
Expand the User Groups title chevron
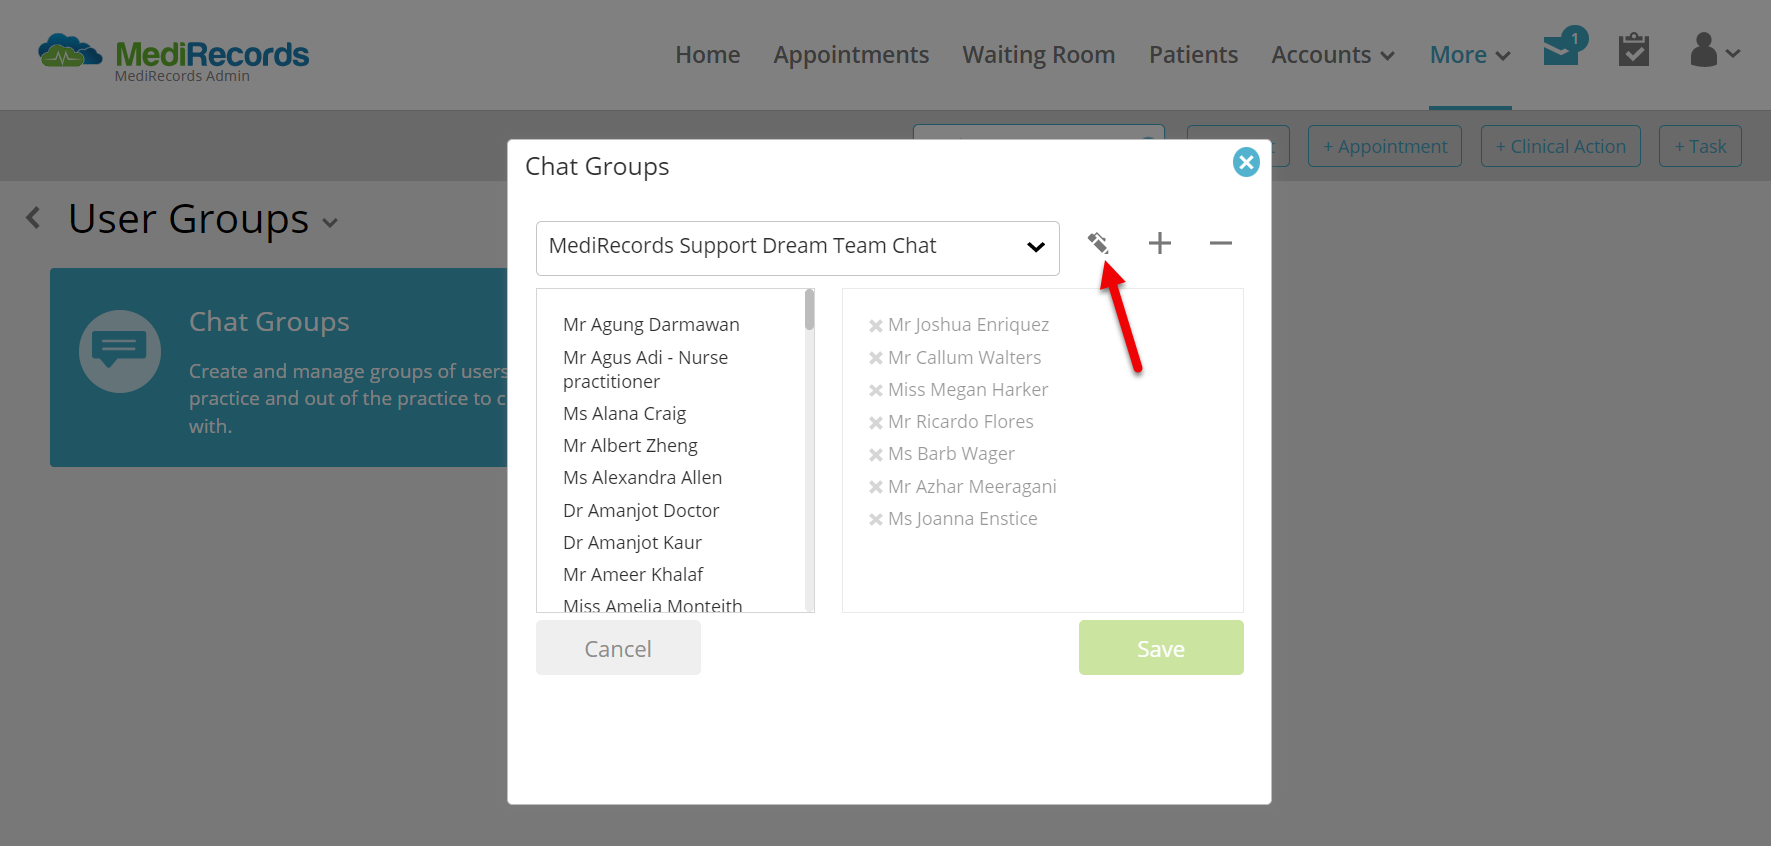330,224
